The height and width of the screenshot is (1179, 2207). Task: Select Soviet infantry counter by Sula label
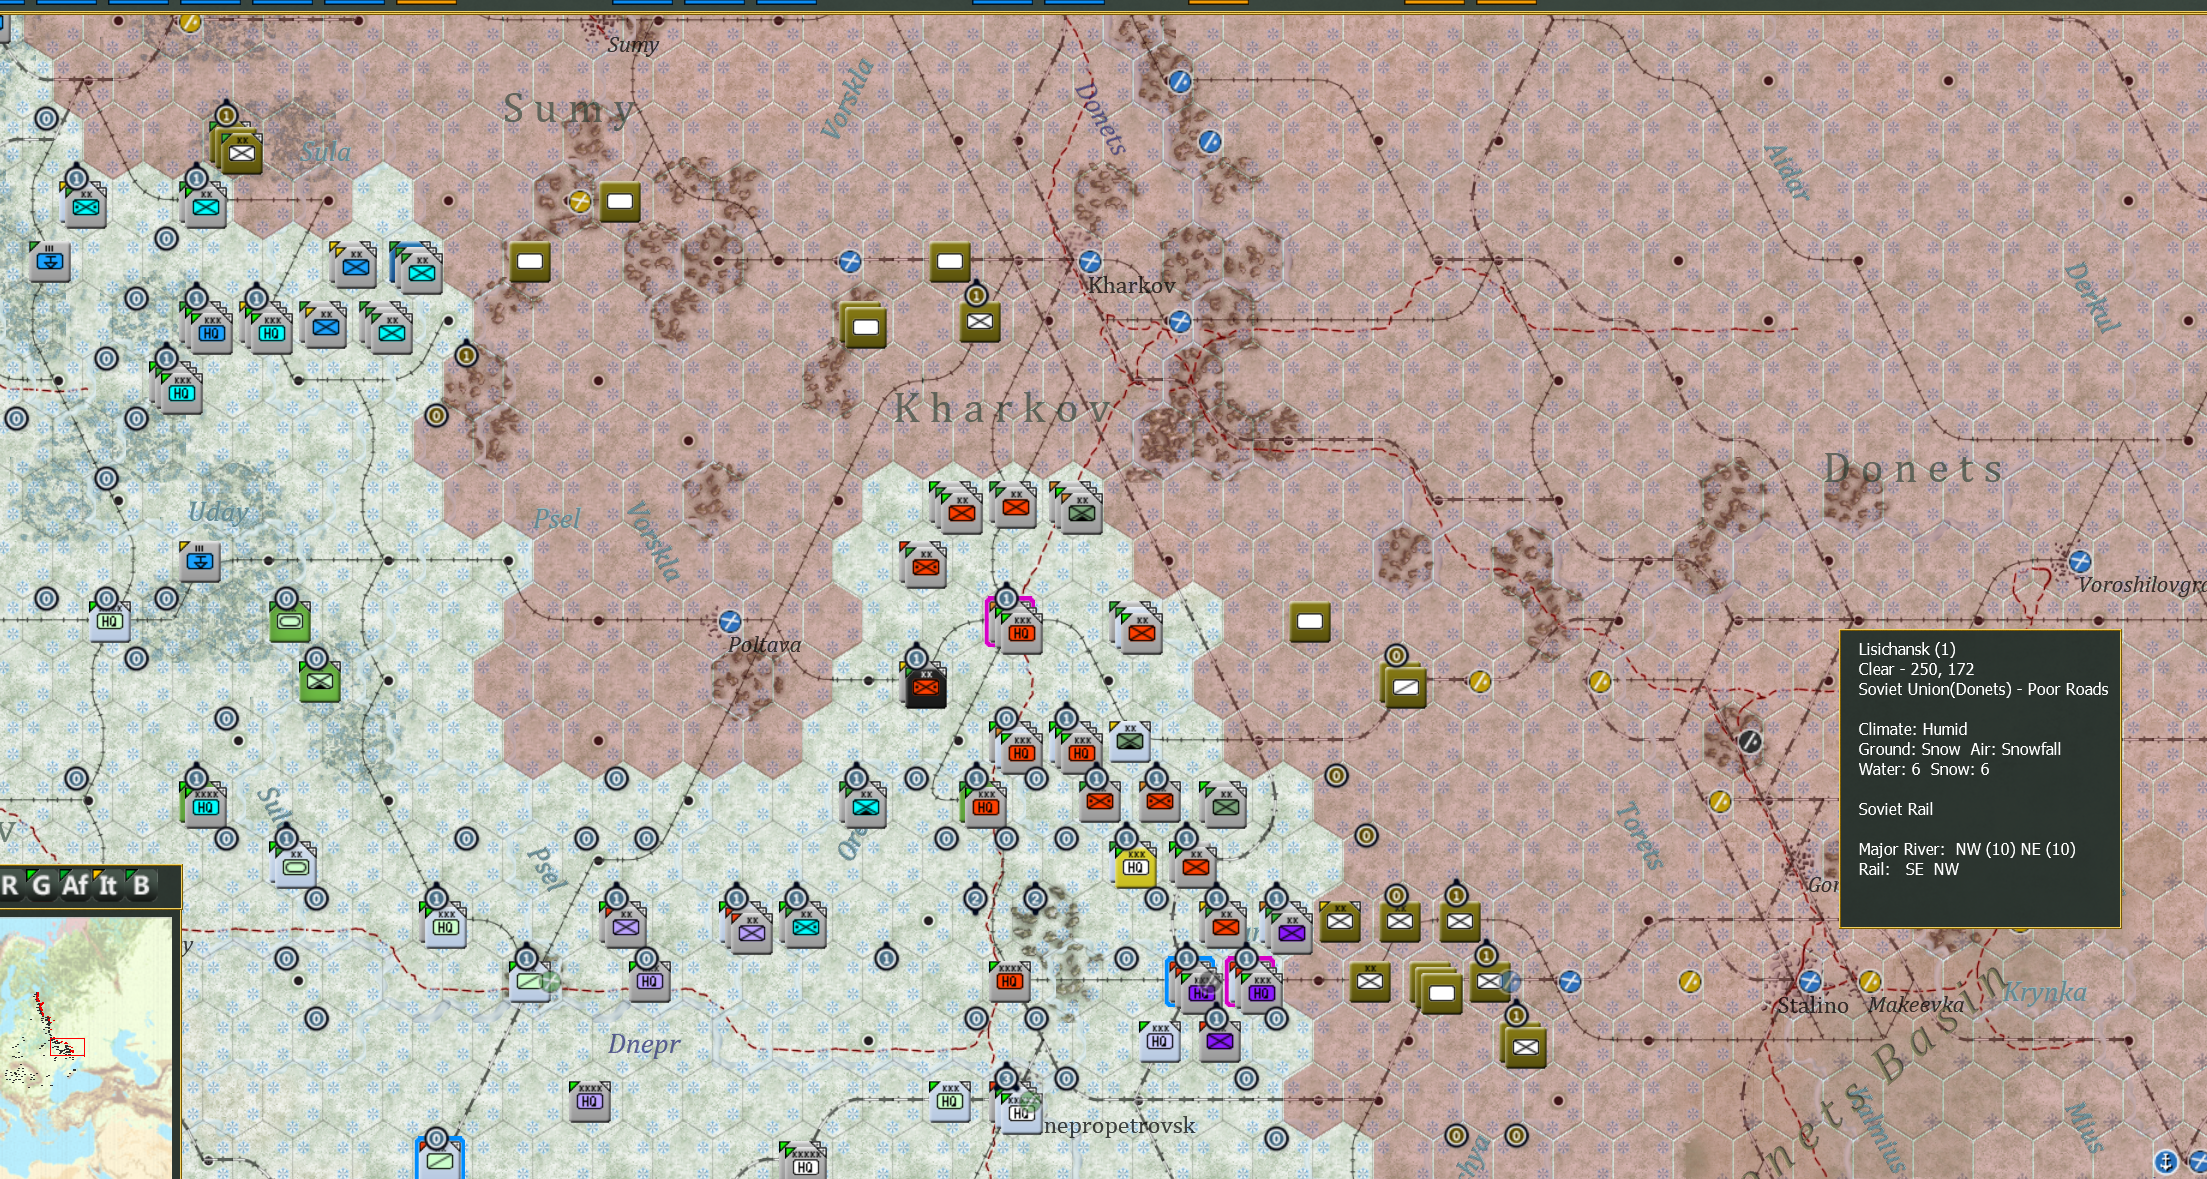click(241, 152)
